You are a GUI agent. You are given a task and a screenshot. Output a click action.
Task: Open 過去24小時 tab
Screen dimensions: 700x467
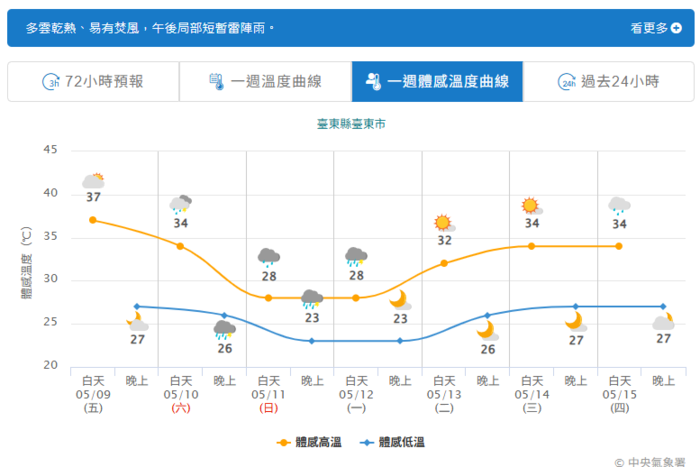coord(608,82)
